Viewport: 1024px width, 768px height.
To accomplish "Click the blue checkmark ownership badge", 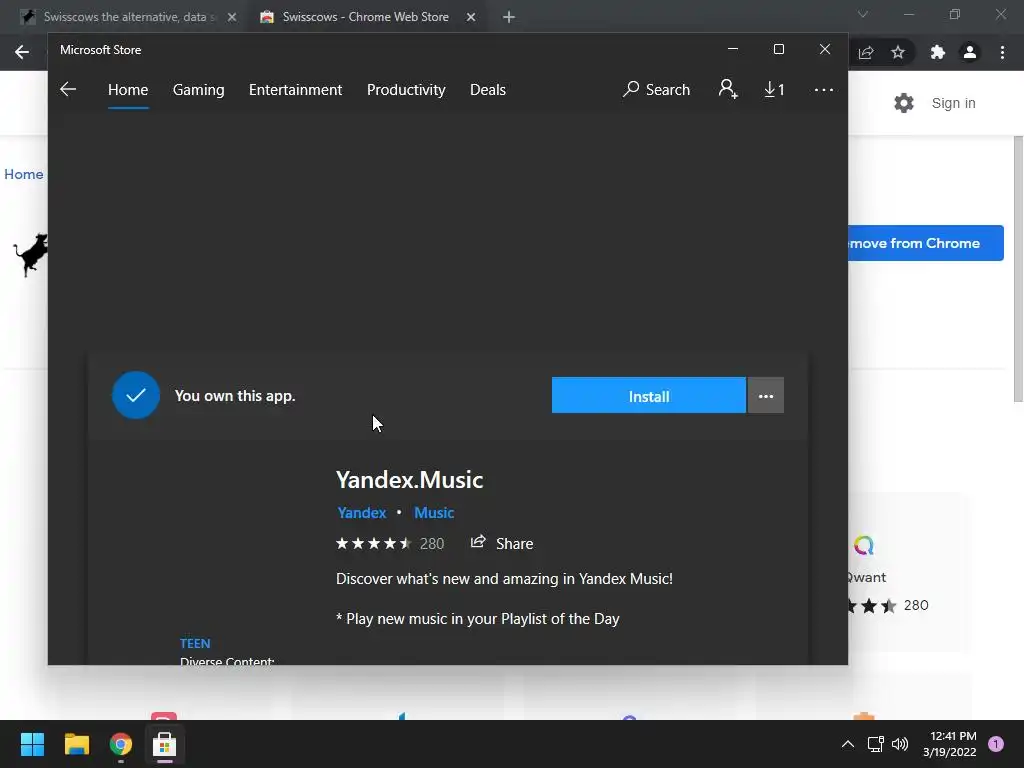I will 136,395.
